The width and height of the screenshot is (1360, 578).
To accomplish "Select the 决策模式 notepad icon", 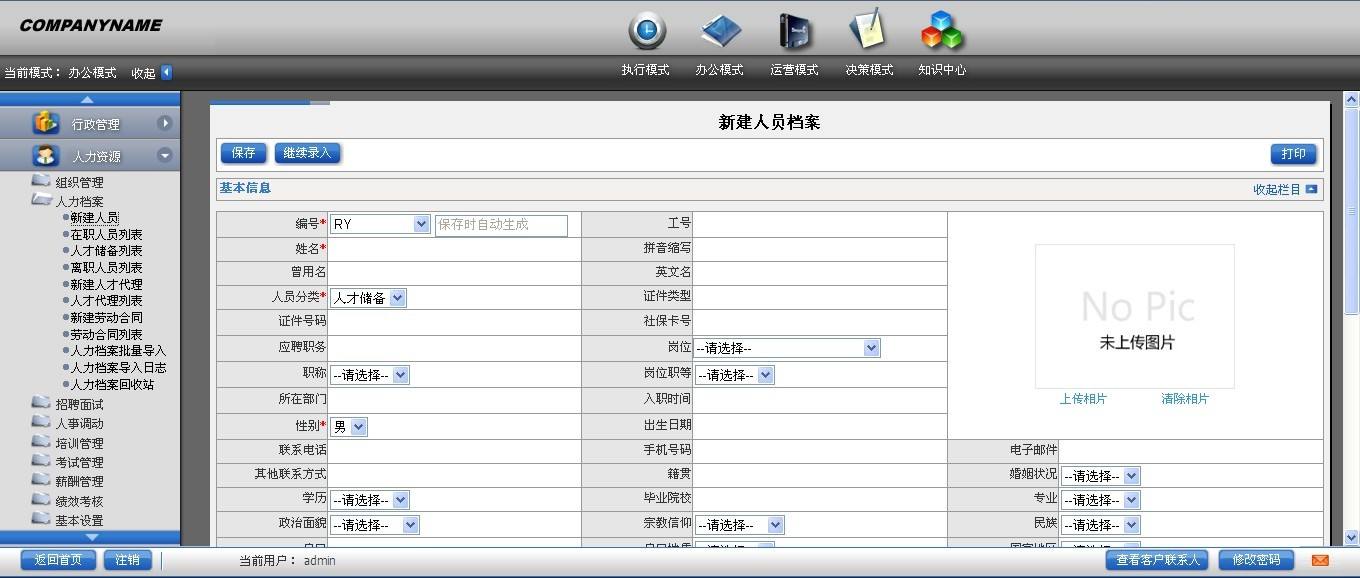I will 867,29.
